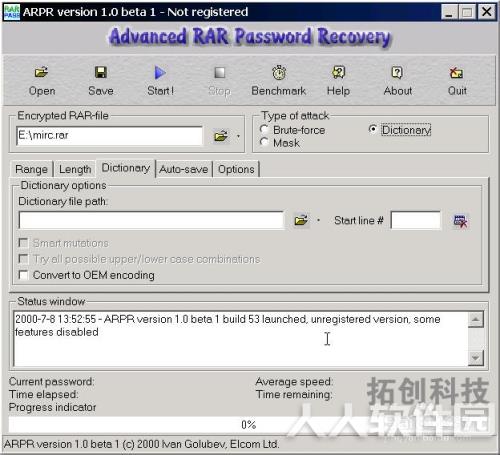The image size is (500, 455).
Task: Select the Brute-force attack radio button
Action: pos(264,129)
